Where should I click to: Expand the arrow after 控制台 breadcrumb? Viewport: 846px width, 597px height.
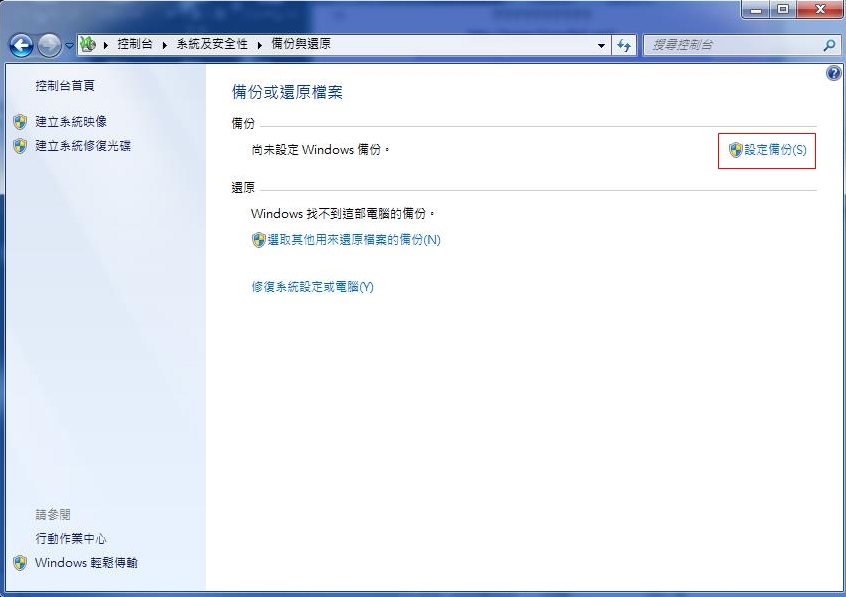165,45
